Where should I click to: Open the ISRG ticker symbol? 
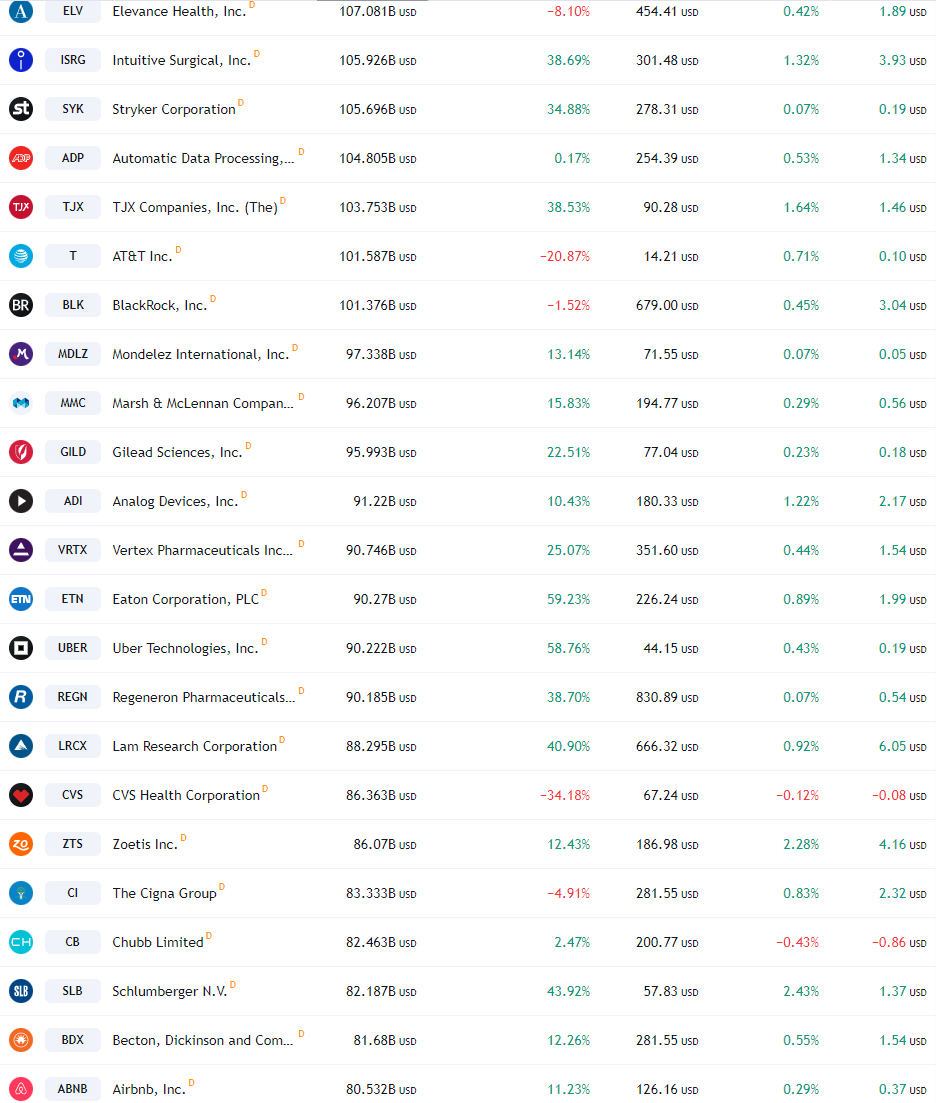73,60
